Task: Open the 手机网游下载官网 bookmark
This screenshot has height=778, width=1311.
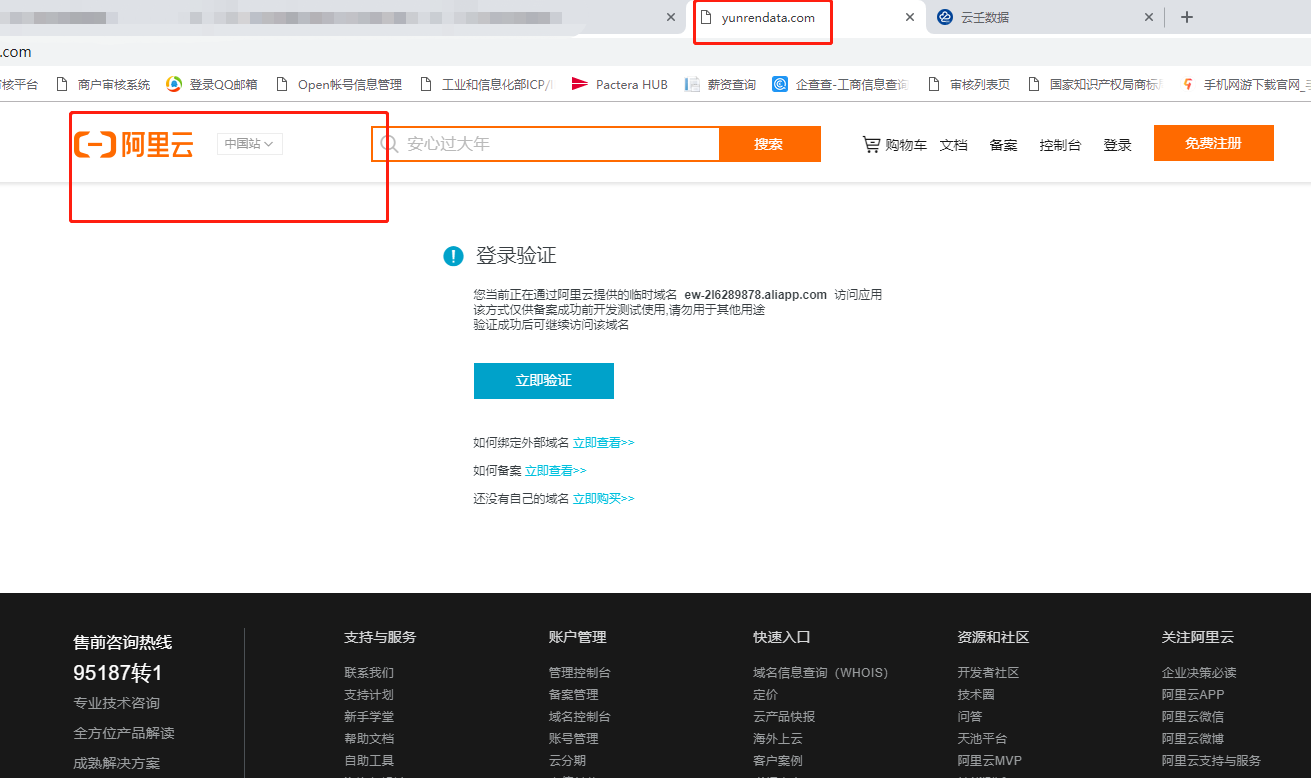Action: (1245, 85)
